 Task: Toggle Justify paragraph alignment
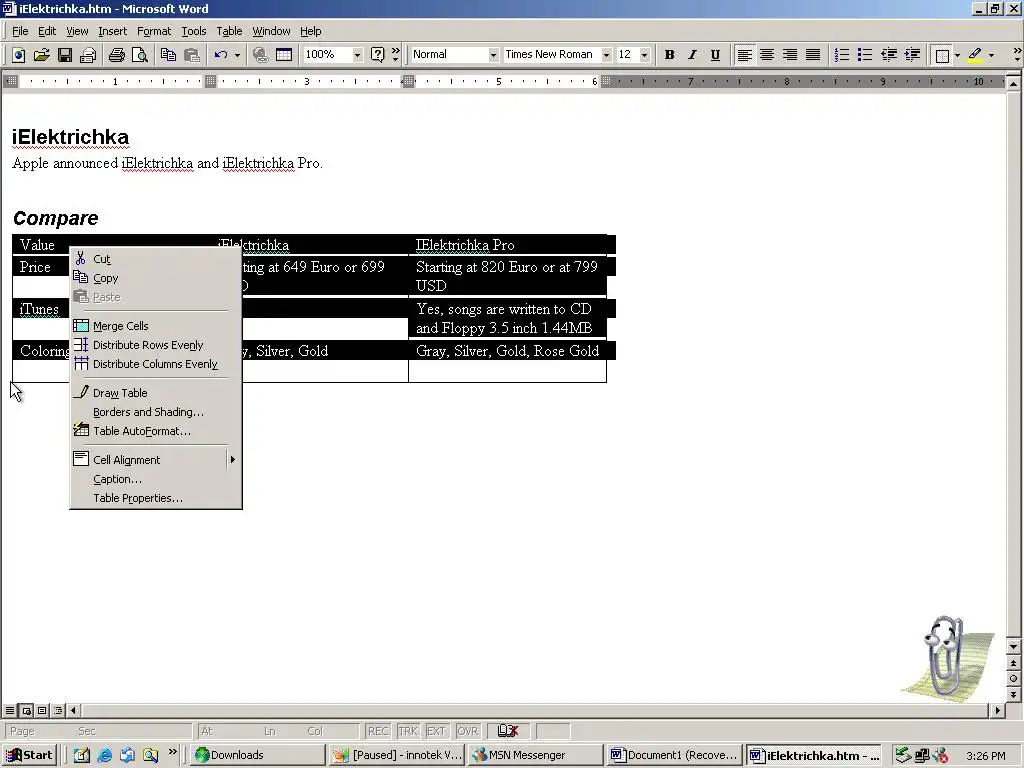coord(813,55)
